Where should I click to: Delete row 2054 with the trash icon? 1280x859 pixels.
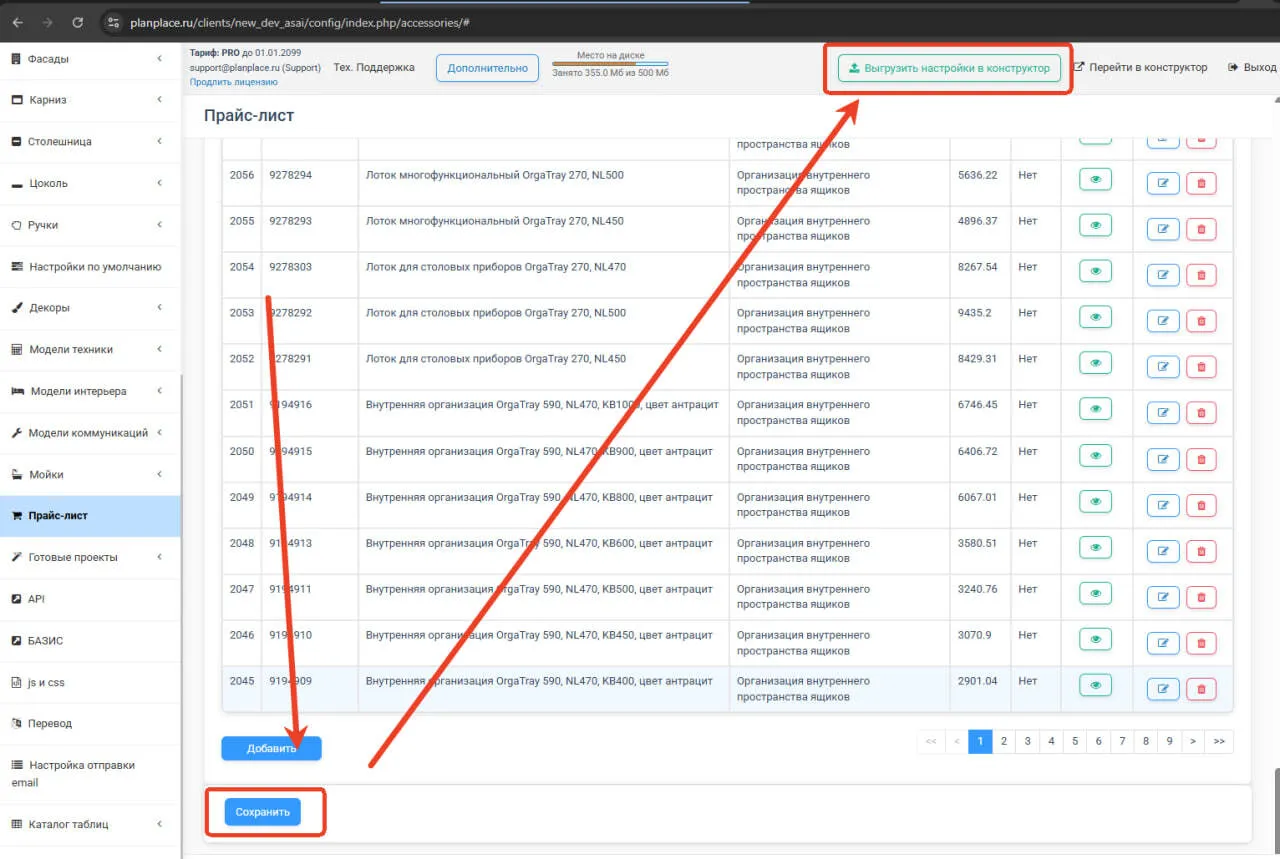(x=1201, y=275)
